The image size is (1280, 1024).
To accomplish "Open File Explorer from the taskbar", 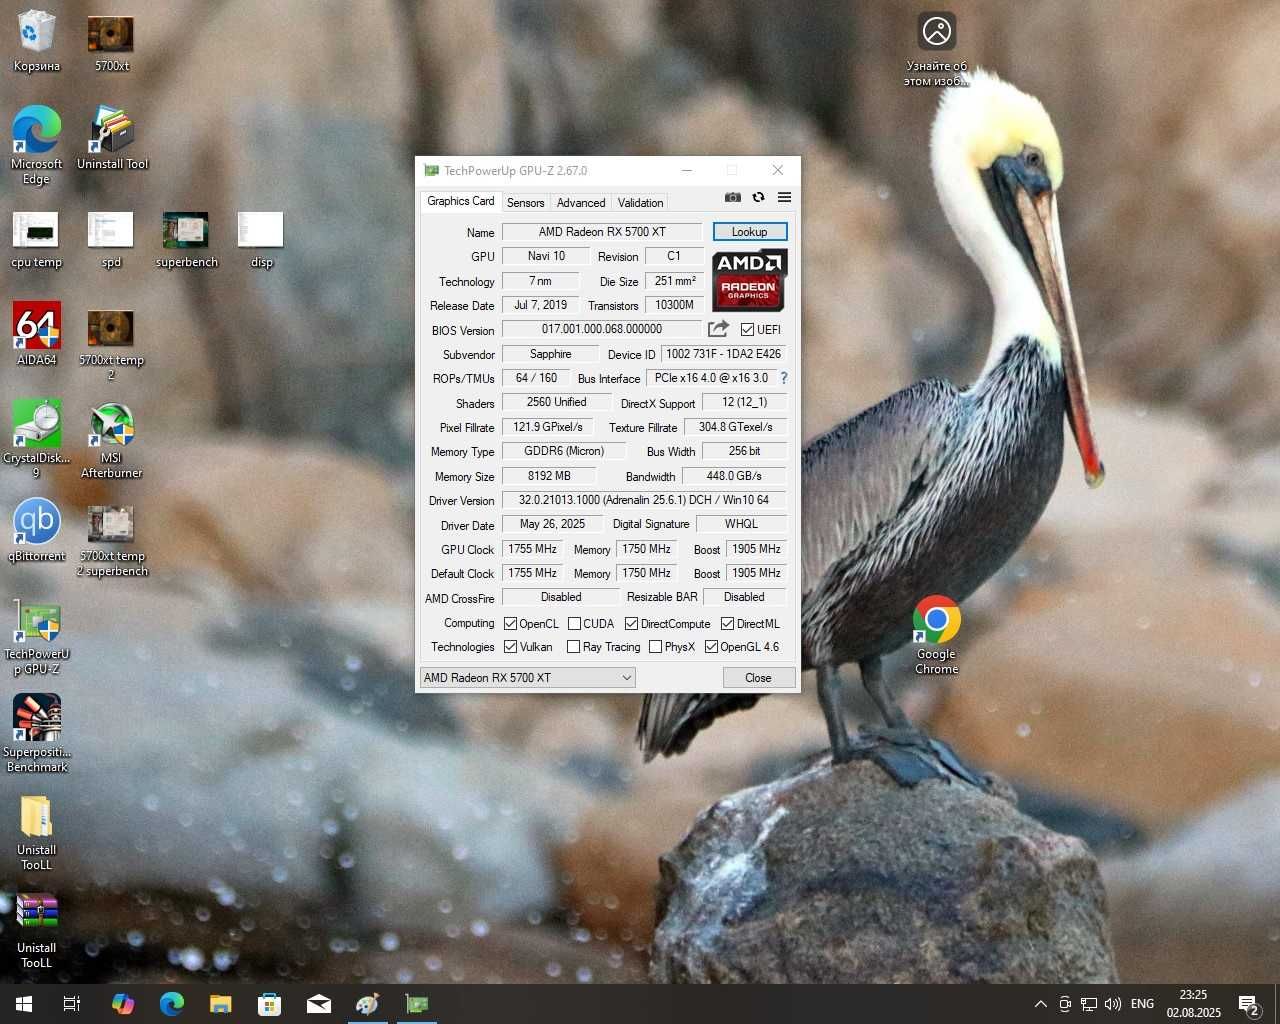I will click(x=221, y=1004).
